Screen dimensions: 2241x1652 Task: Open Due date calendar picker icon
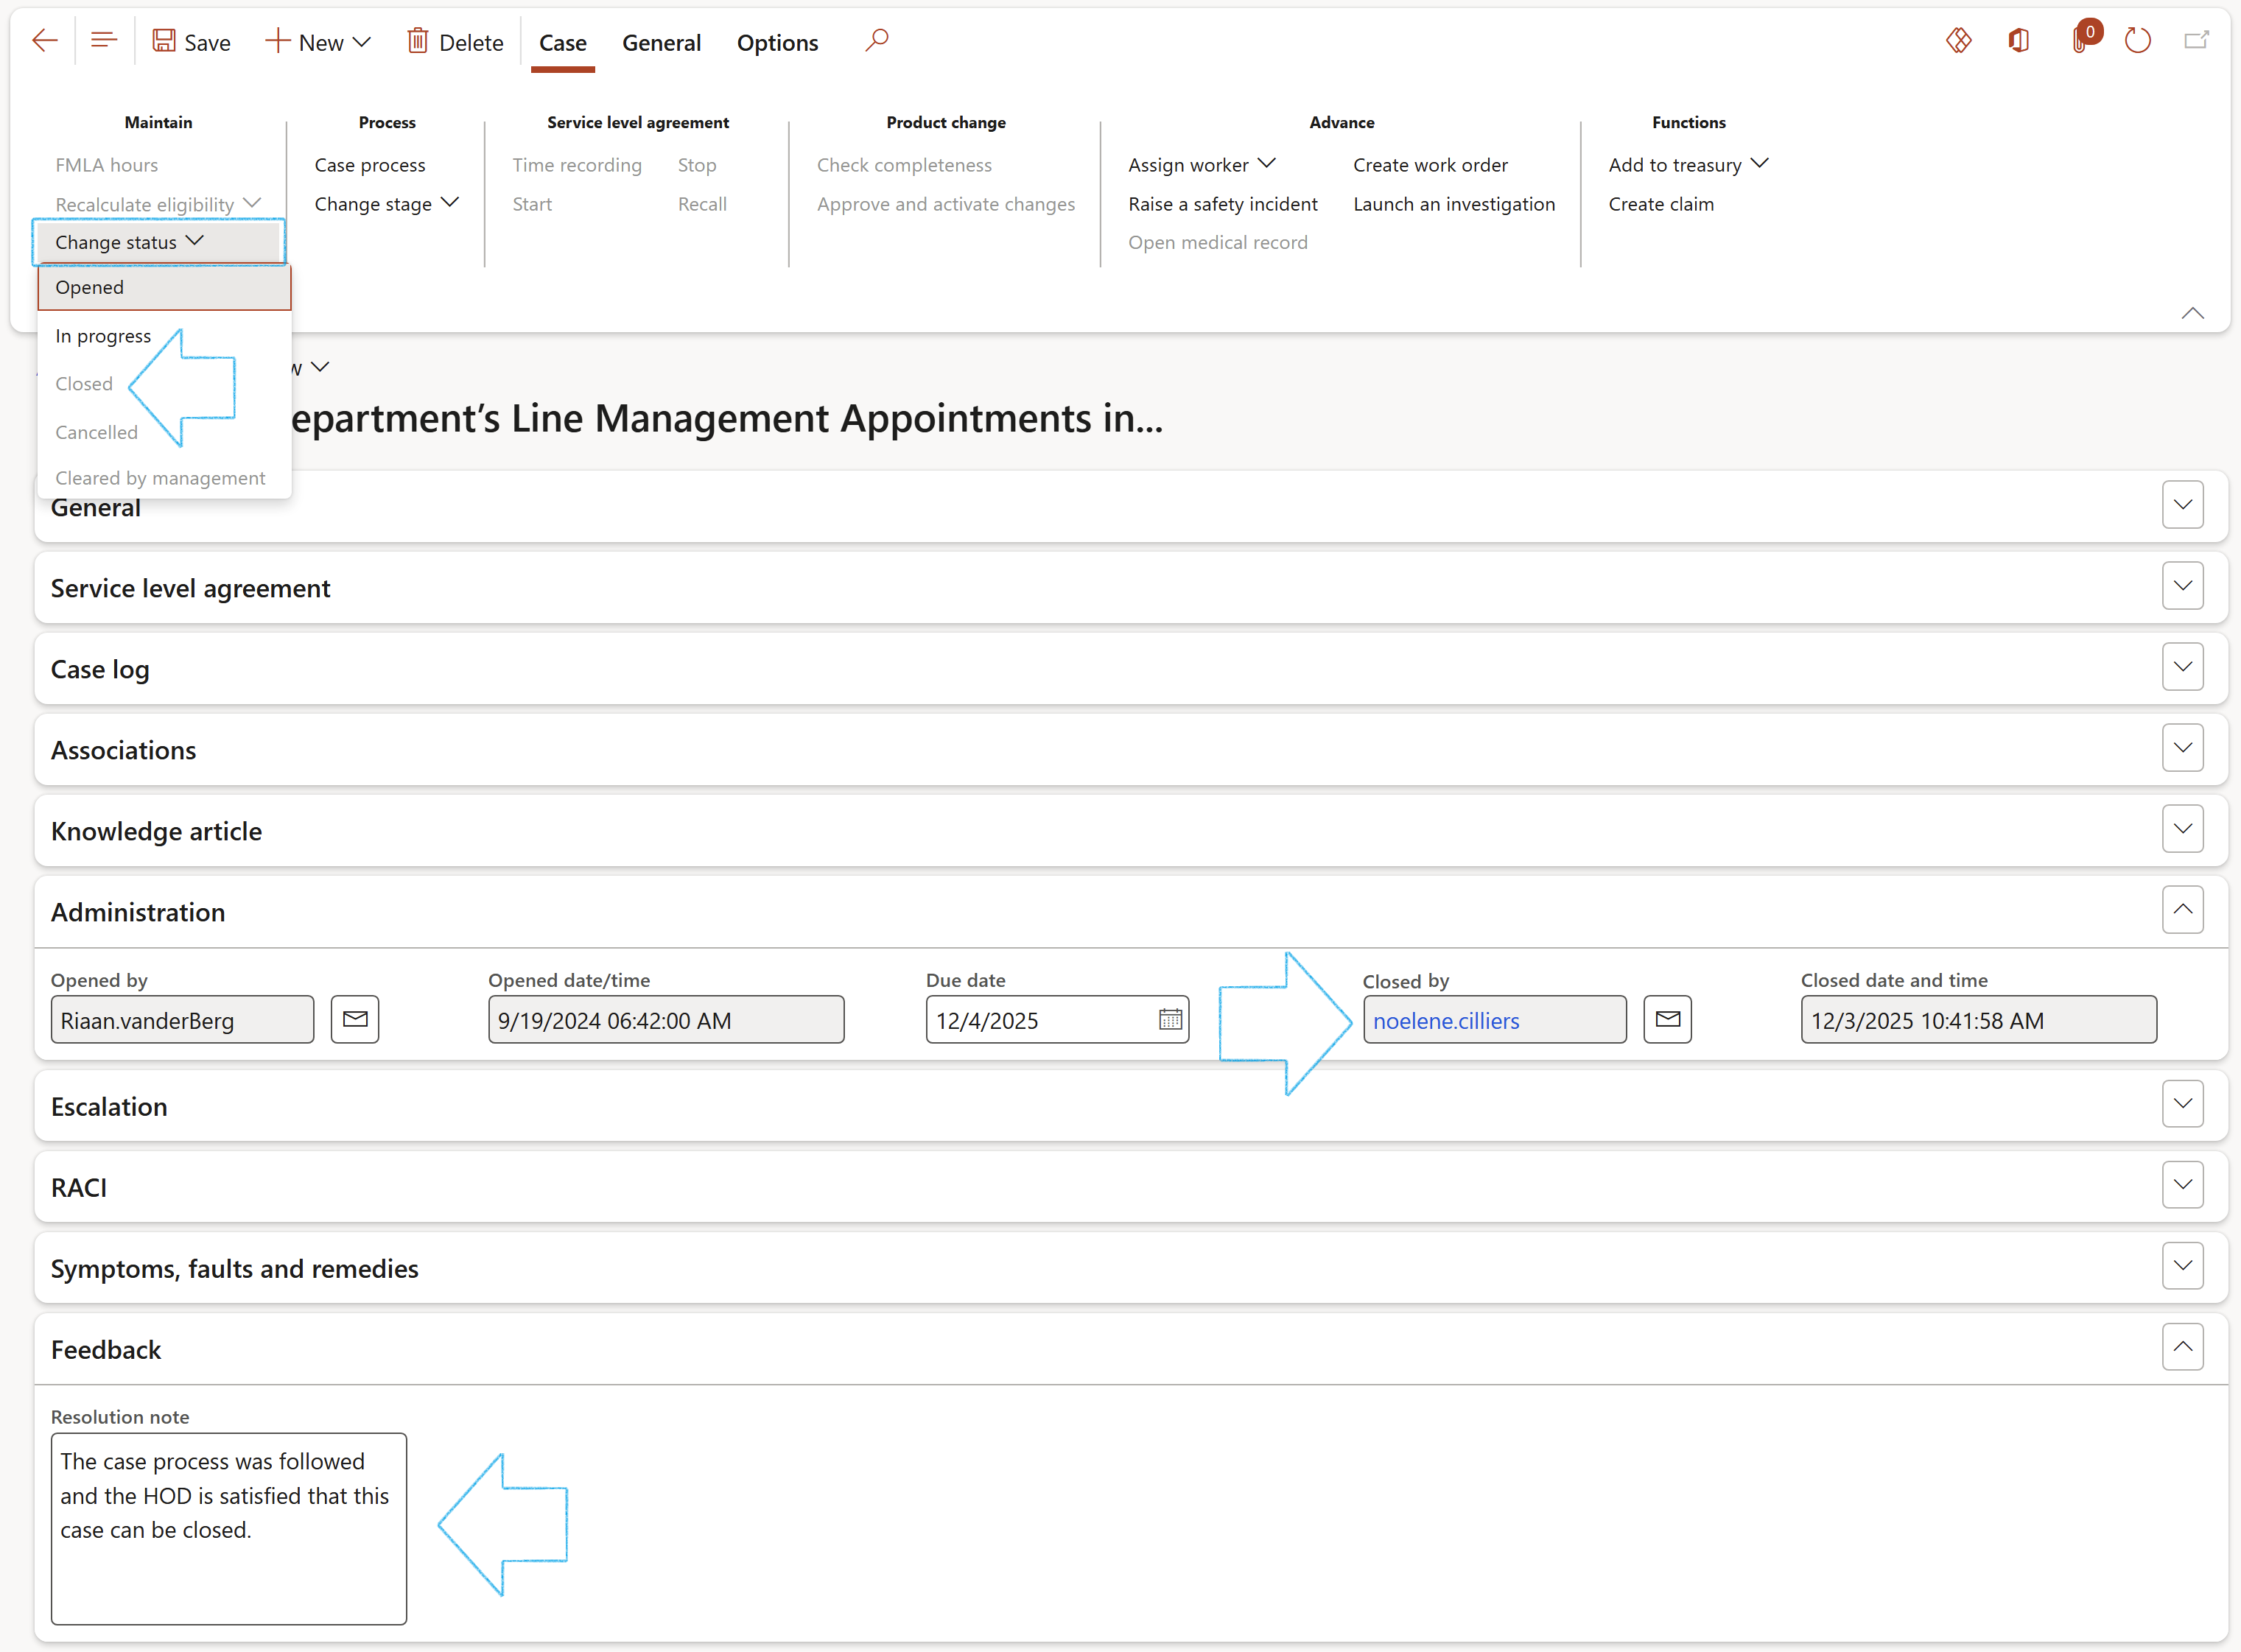point(1170,1019)
